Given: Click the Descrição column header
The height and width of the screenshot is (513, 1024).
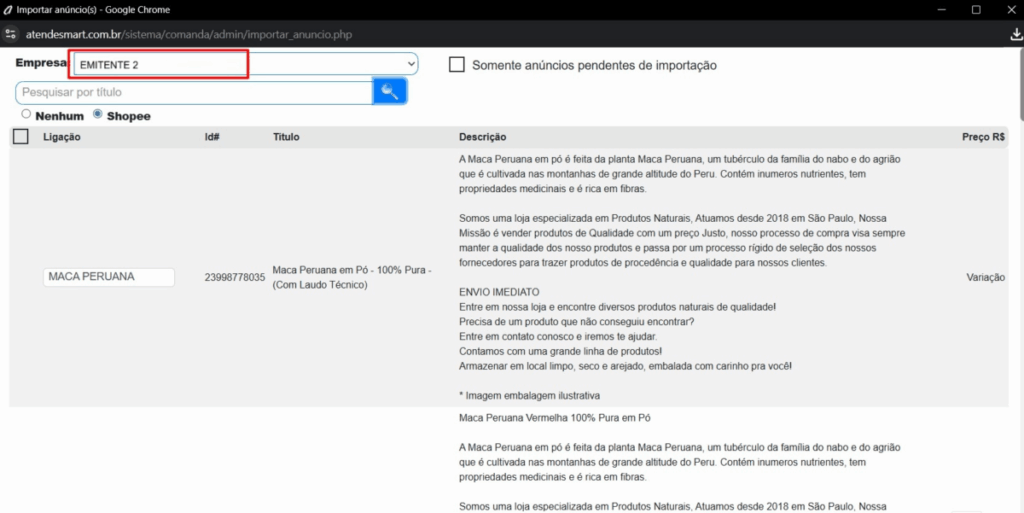Looking at the screenshot, I should (483, 137).
